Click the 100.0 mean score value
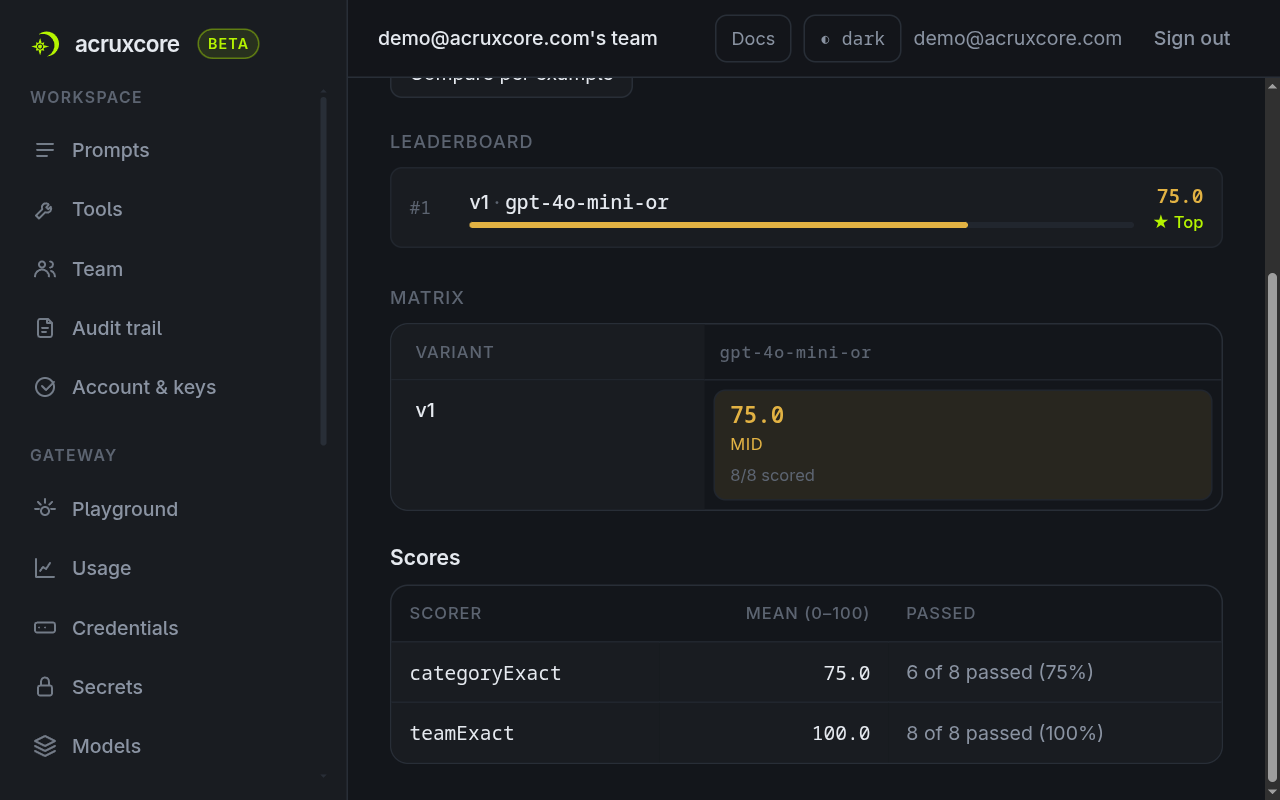This screenshot has width=1280, height=800. (x=841, y=734)
